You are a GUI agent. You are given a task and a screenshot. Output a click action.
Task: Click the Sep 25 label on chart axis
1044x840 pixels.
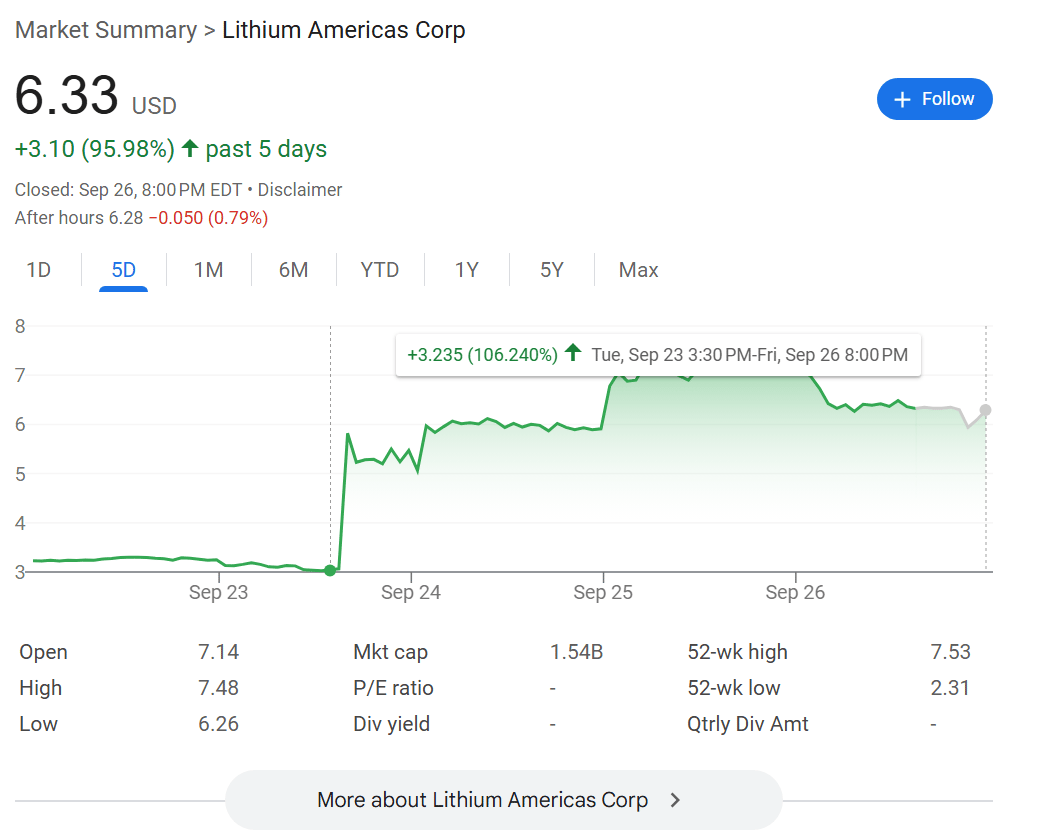pyautogui.click(x=603, y=592)
